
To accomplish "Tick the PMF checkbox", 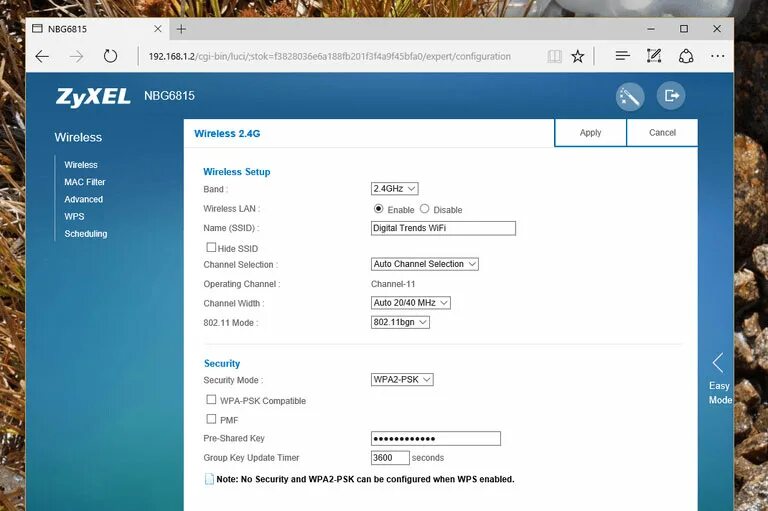I will [x=211, y=419].
